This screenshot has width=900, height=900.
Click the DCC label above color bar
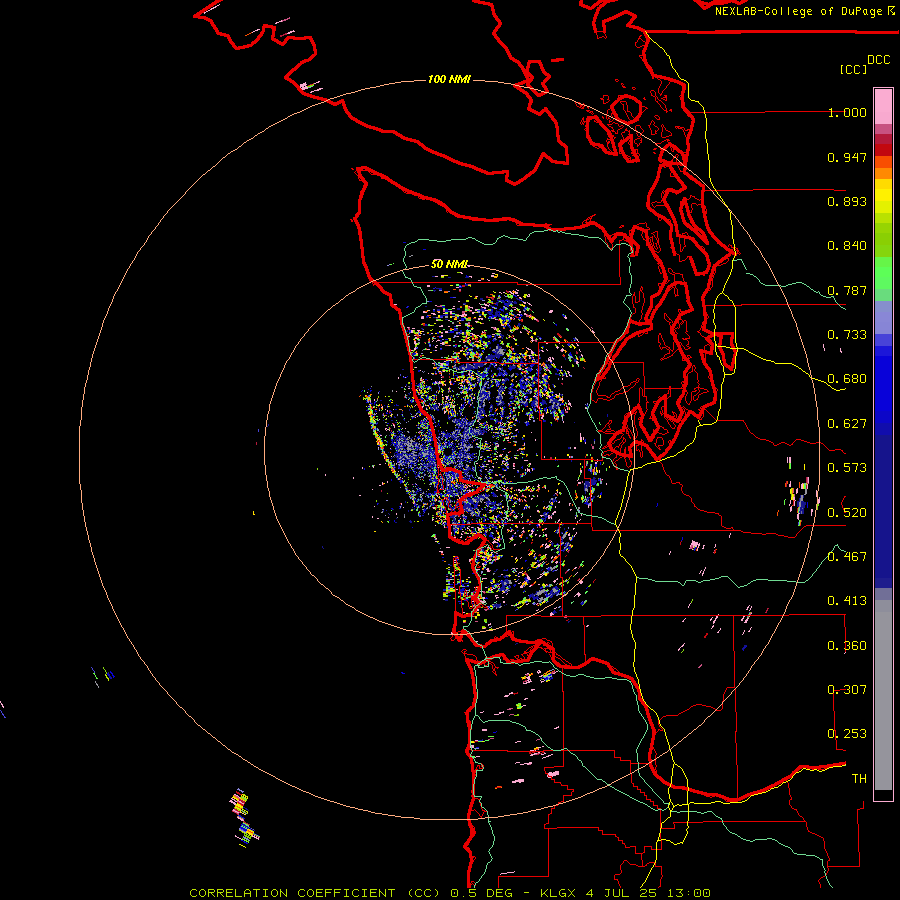pos(879,60)
